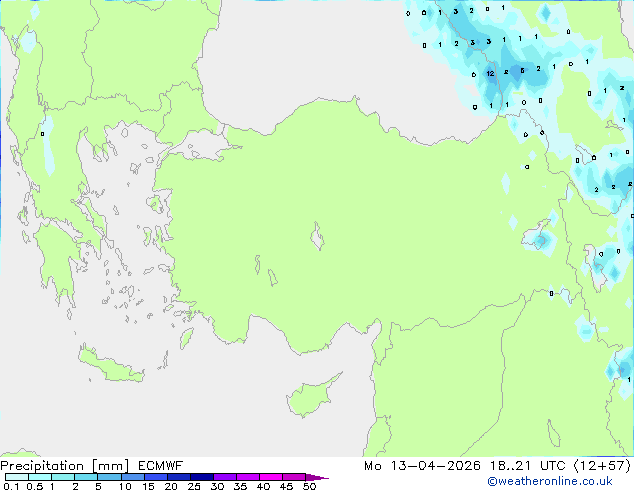
Task: Click Crete island on the map
Action: point(111,365)
